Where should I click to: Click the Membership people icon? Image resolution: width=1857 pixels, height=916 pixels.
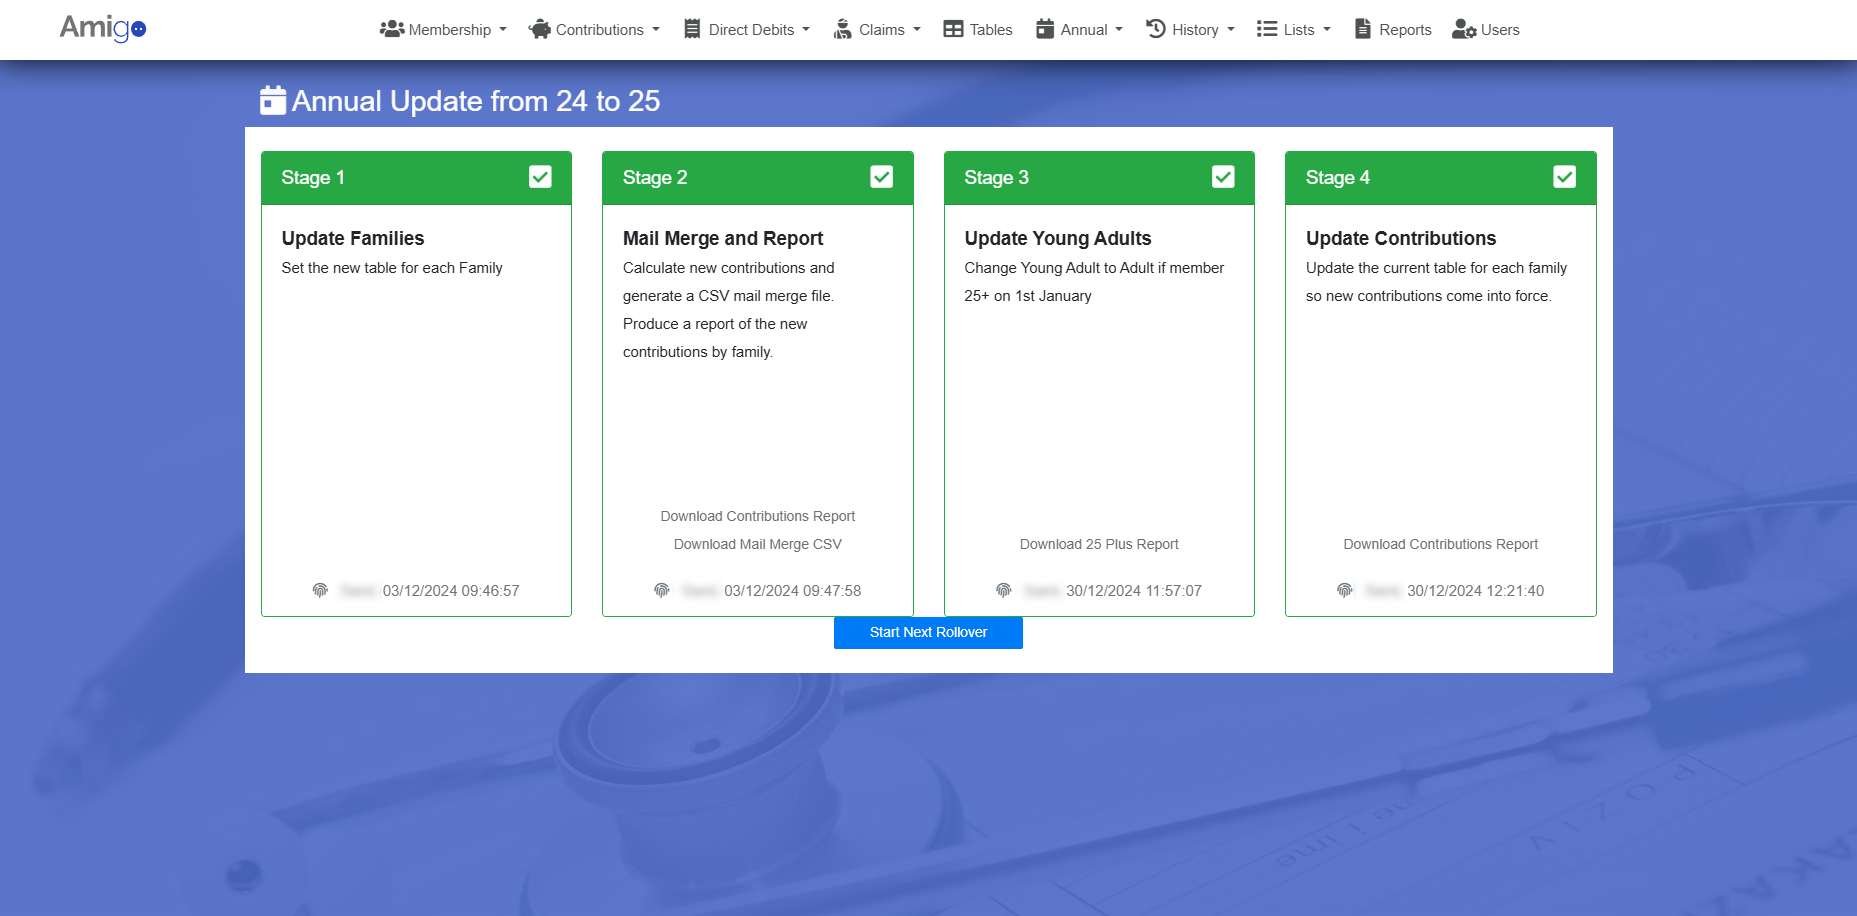(x=391, y=29)
